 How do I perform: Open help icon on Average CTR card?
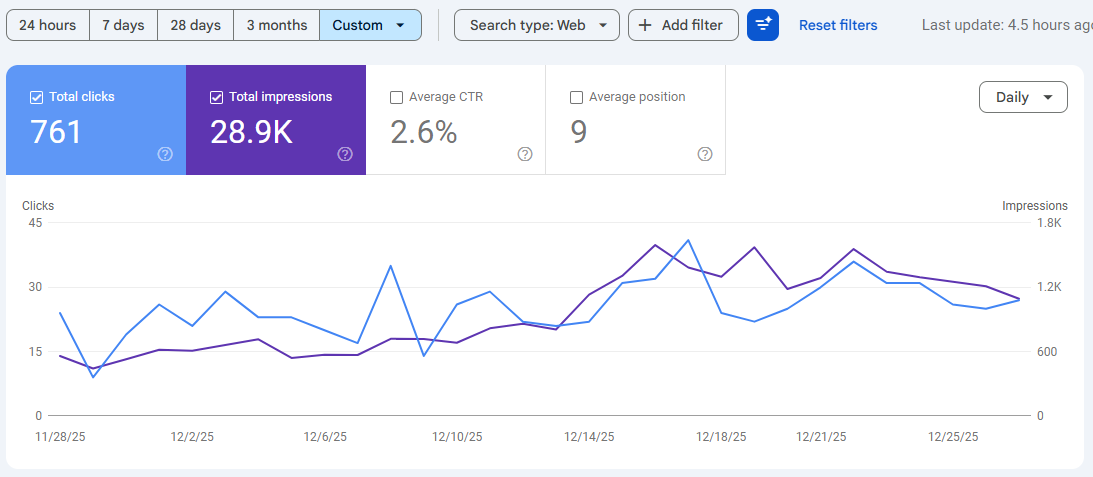525,154
